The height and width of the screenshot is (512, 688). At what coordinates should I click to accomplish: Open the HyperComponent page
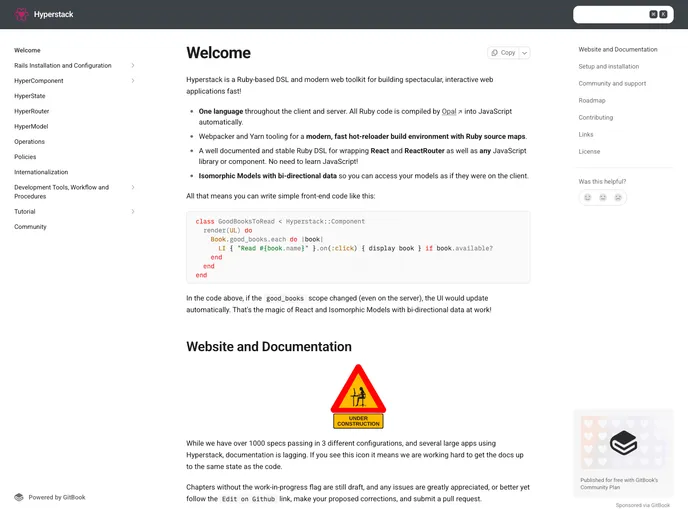coord(39,81)
